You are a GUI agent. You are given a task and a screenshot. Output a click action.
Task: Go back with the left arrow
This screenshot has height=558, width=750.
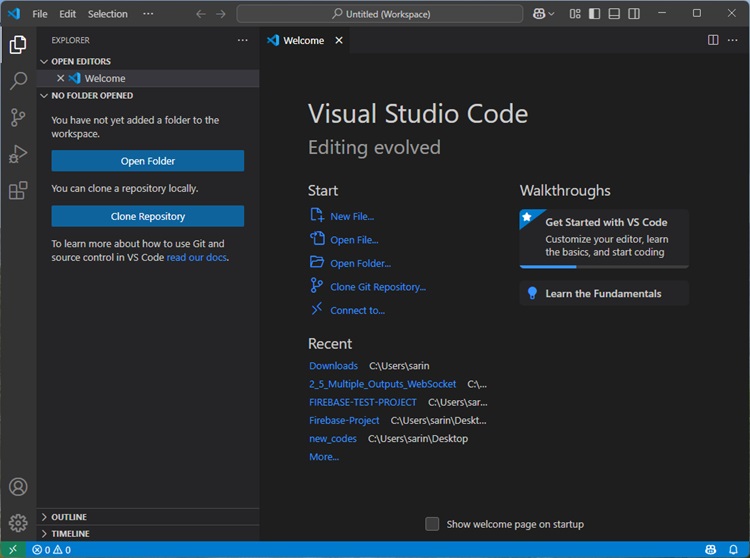pyautogui.click(x=201, y=14)
